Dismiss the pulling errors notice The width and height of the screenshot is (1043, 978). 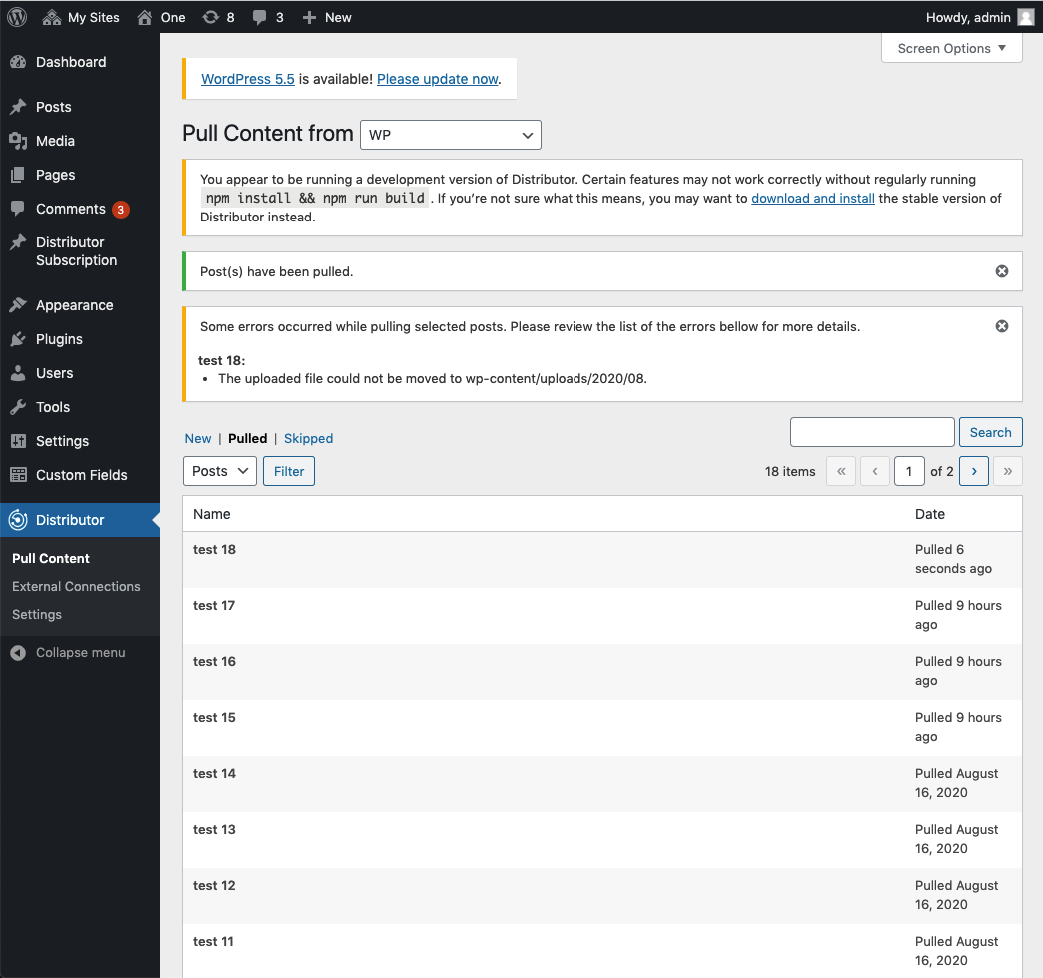coord(1002,326)
